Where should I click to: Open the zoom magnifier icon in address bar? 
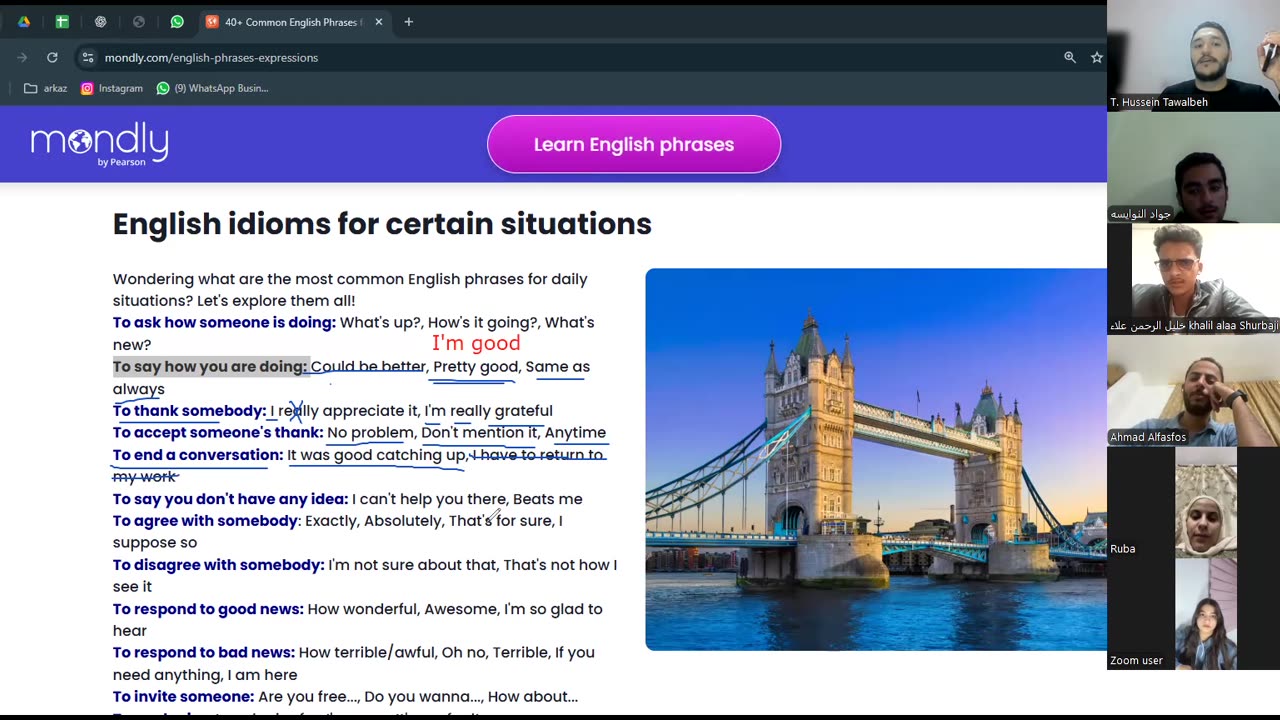[1070, 58]
